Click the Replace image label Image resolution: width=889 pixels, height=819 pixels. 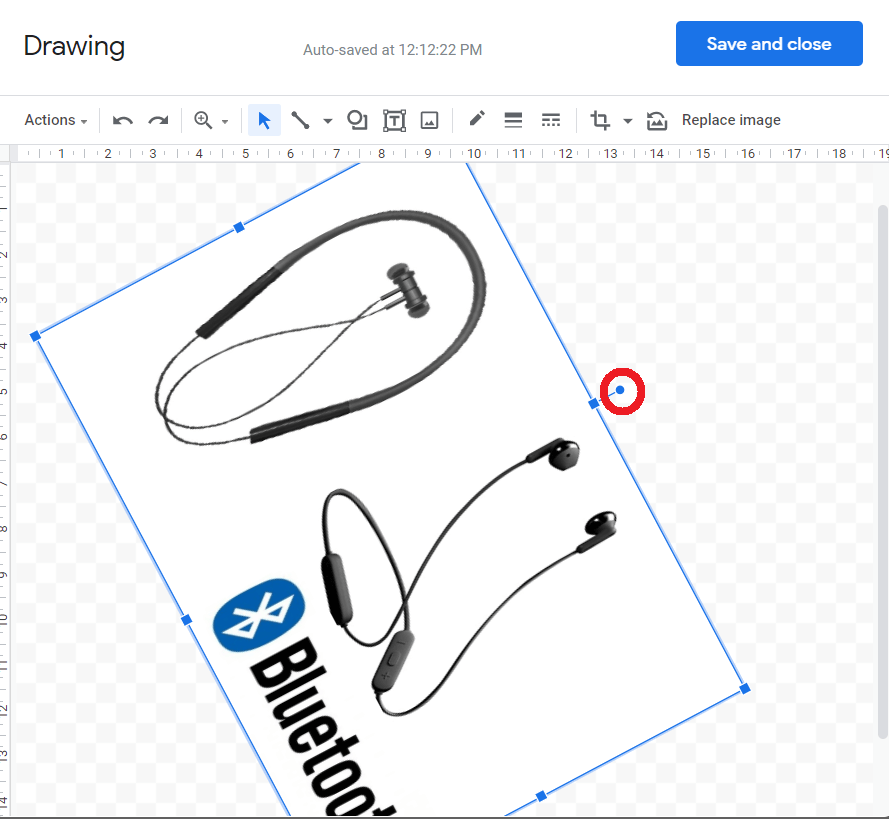[731, 120]
